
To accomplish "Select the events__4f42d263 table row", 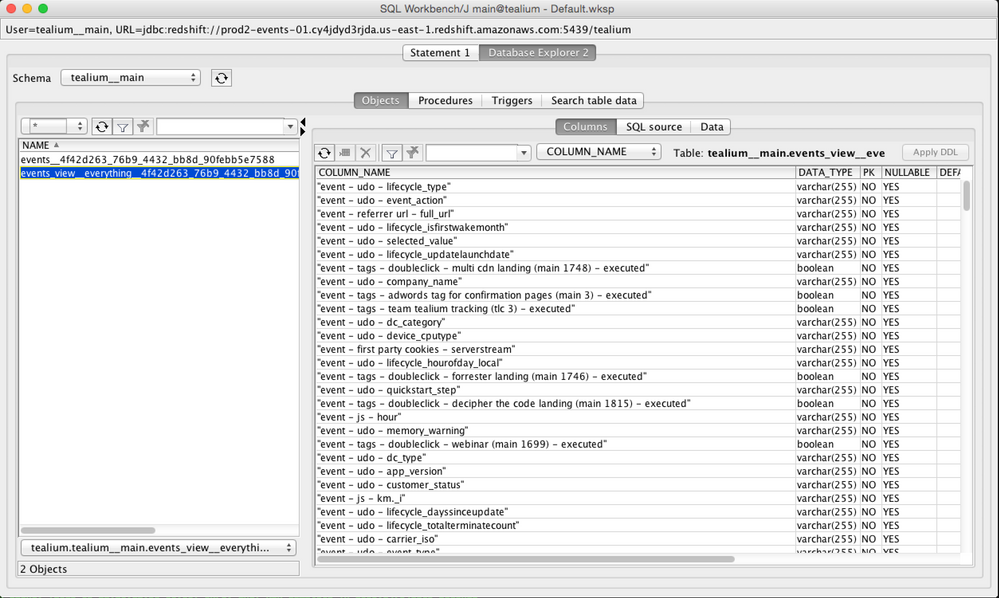I will coord(147,159).
